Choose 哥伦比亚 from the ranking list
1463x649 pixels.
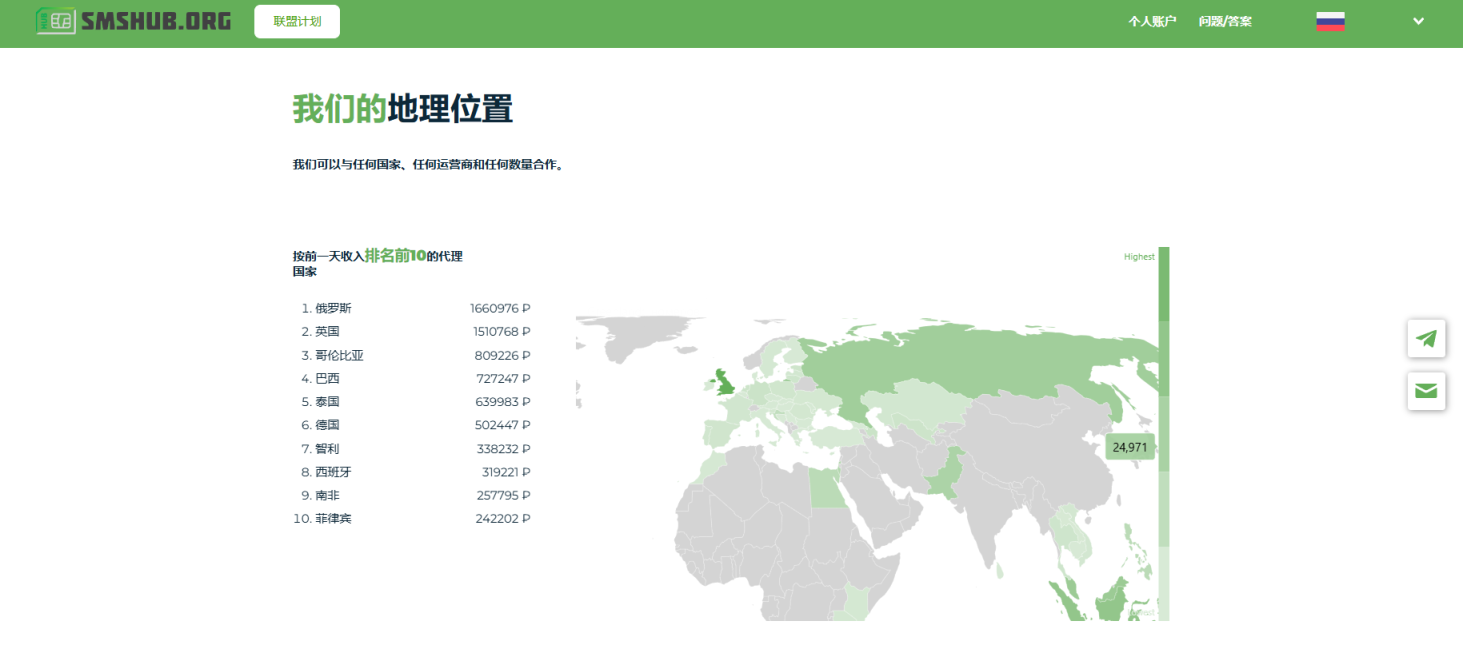(339, 356)
